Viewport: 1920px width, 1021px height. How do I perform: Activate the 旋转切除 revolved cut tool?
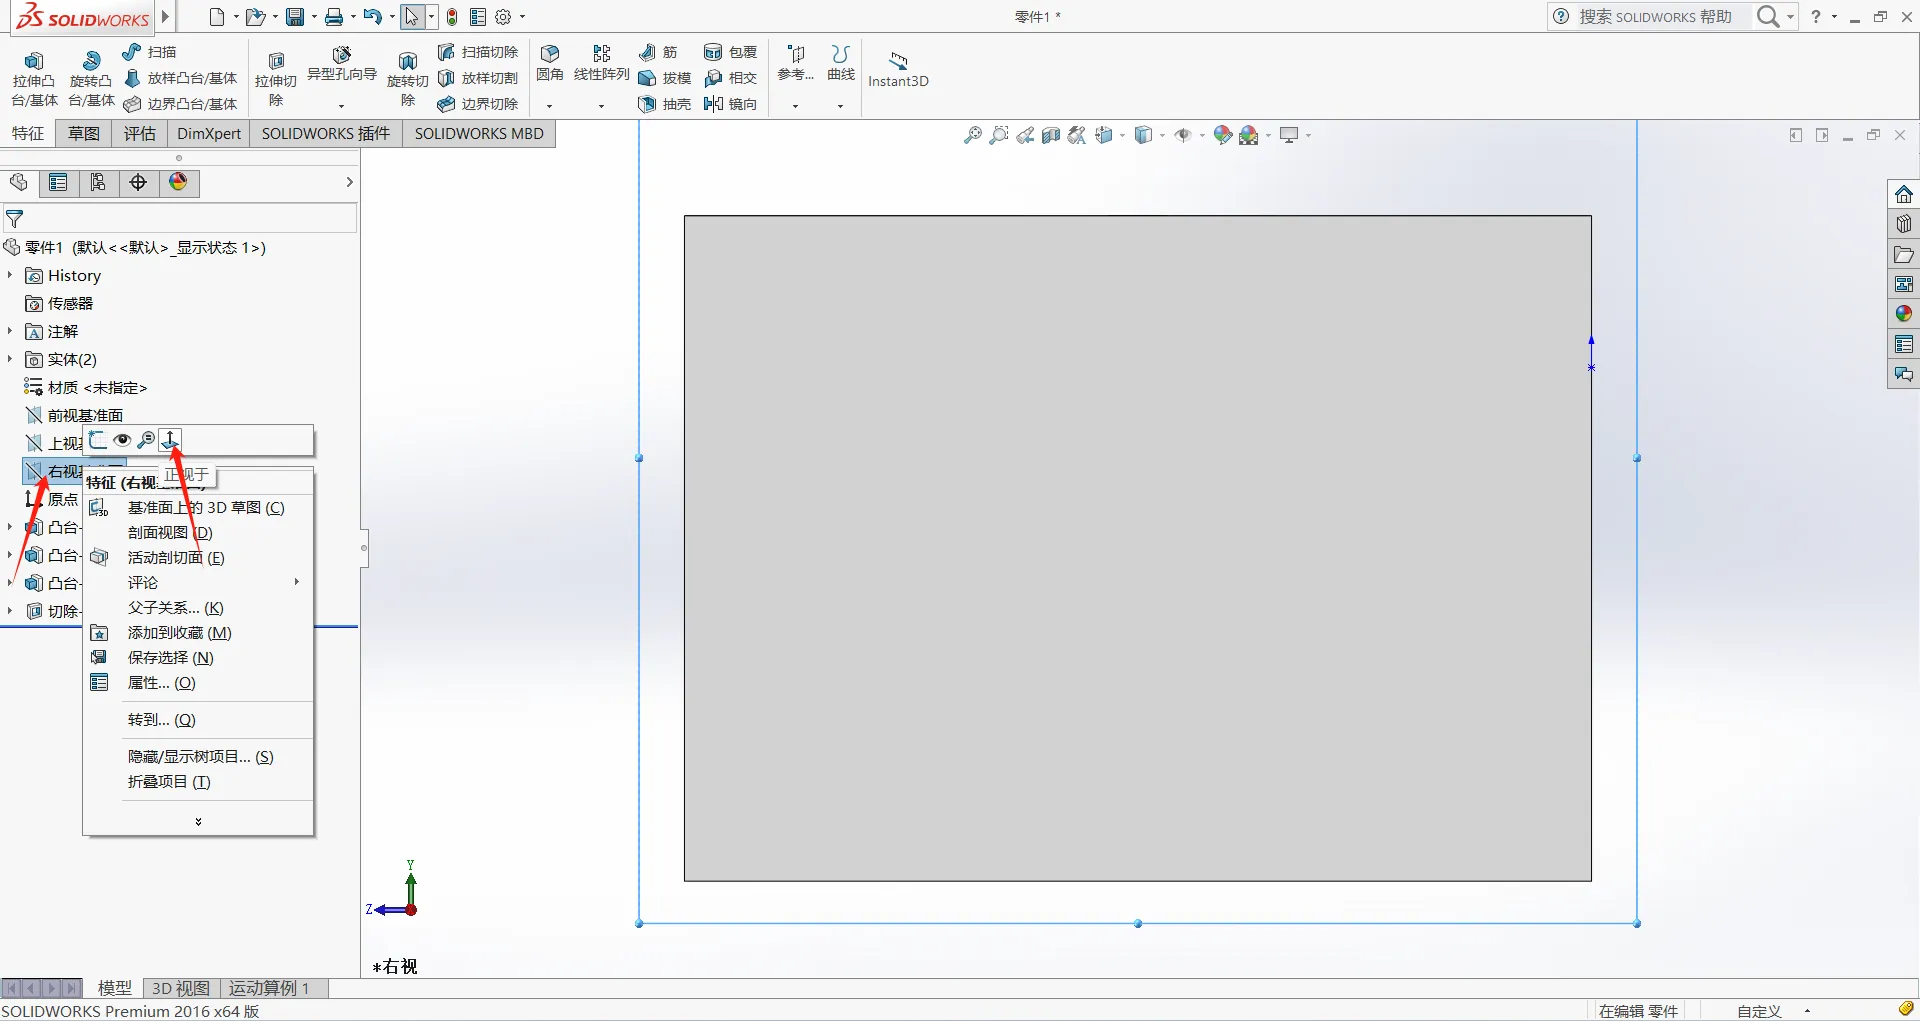click(408, 78)
